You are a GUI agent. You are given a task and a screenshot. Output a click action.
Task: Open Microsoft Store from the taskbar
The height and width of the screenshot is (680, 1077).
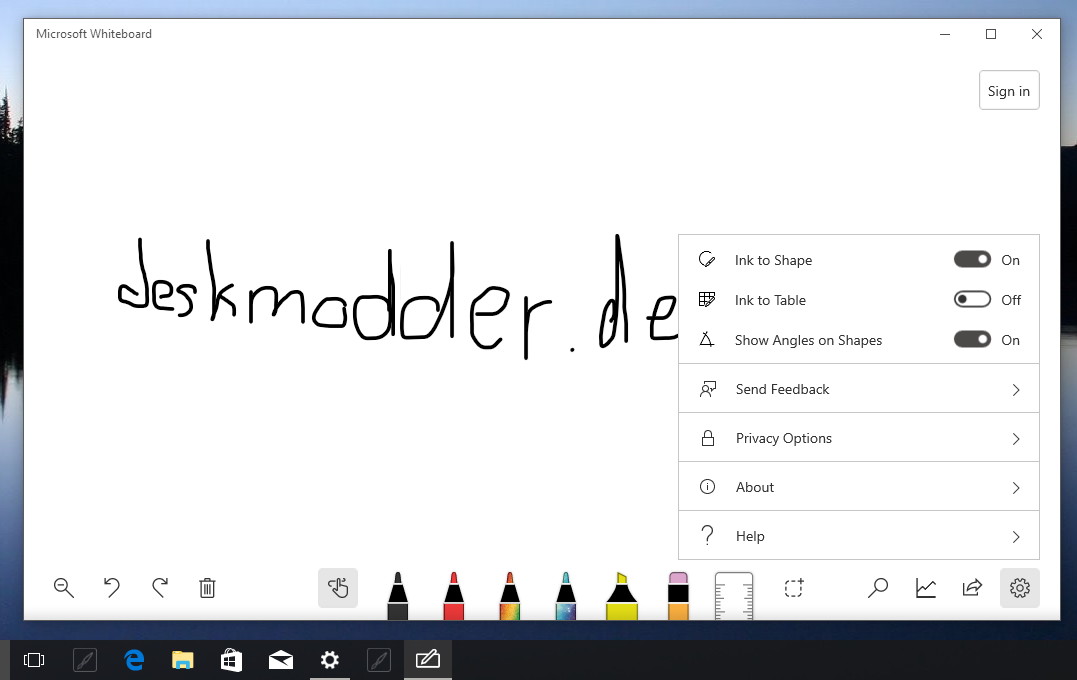pos(231,660)
